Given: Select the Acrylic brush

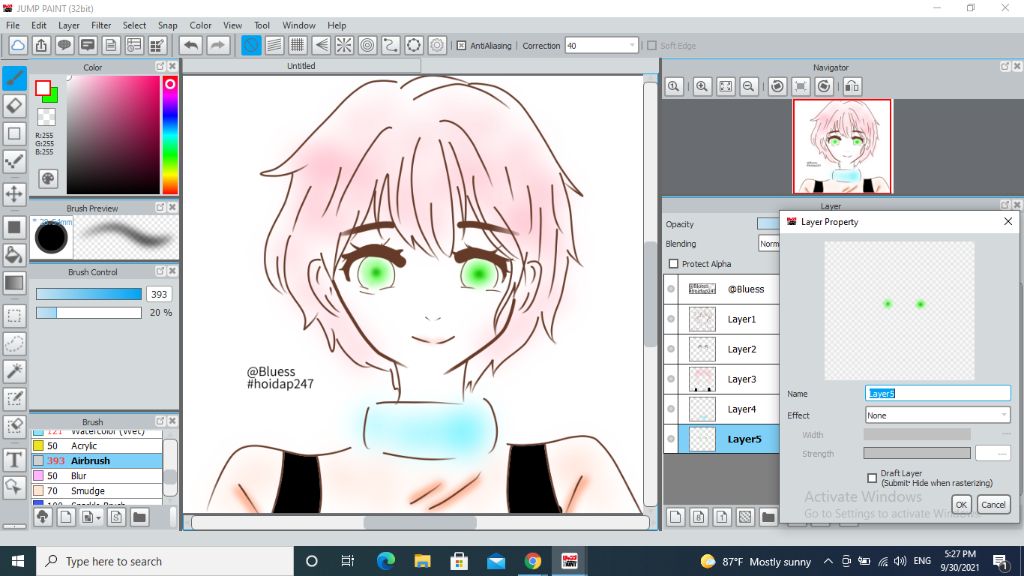Looking at the screenshot, I should tap(97, 445).
